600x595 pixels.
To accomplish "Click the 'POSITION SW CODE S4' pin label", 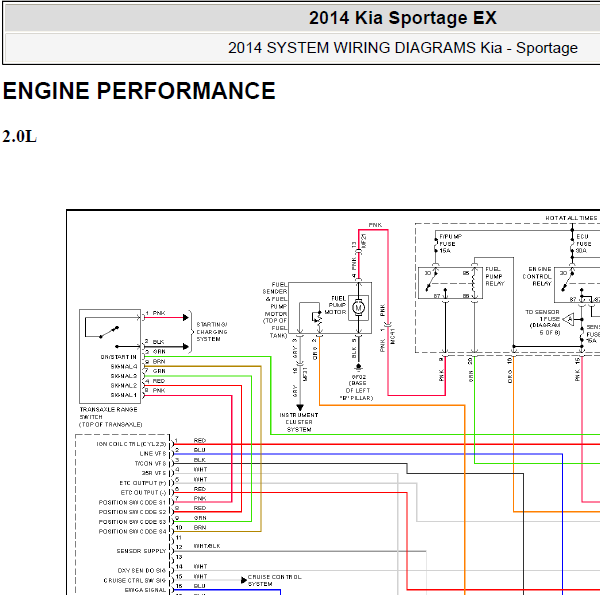I will (x=132, y=531).
